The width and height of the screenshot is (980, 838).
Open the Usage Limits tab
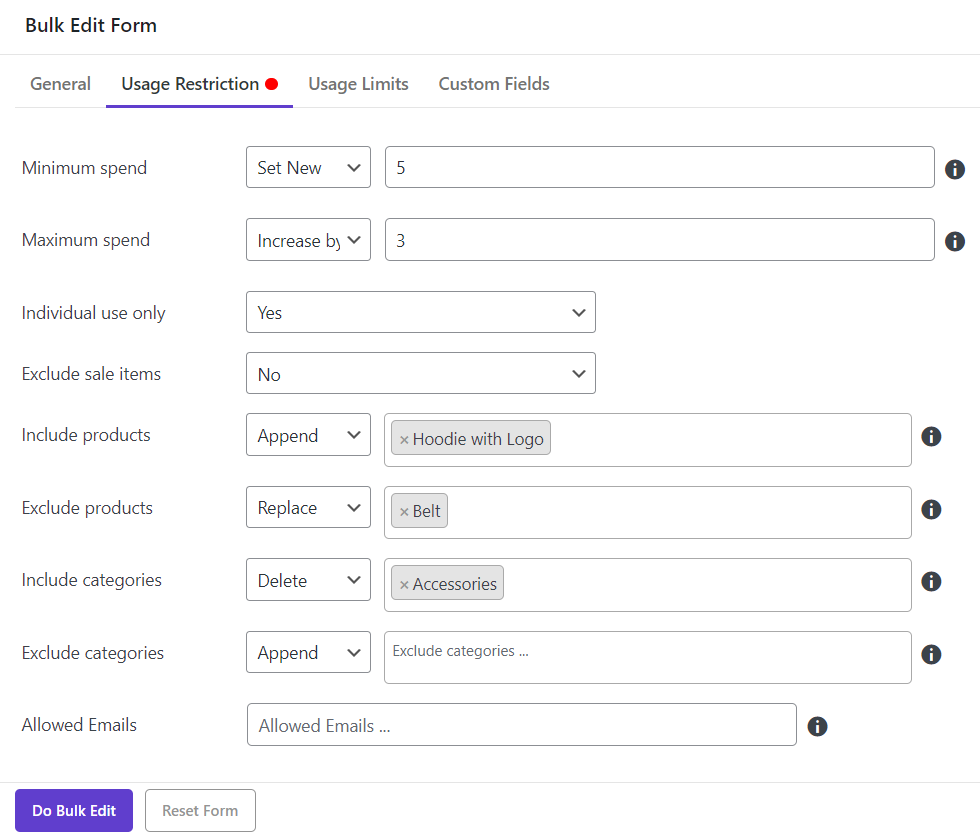click(x=358, y=84)
